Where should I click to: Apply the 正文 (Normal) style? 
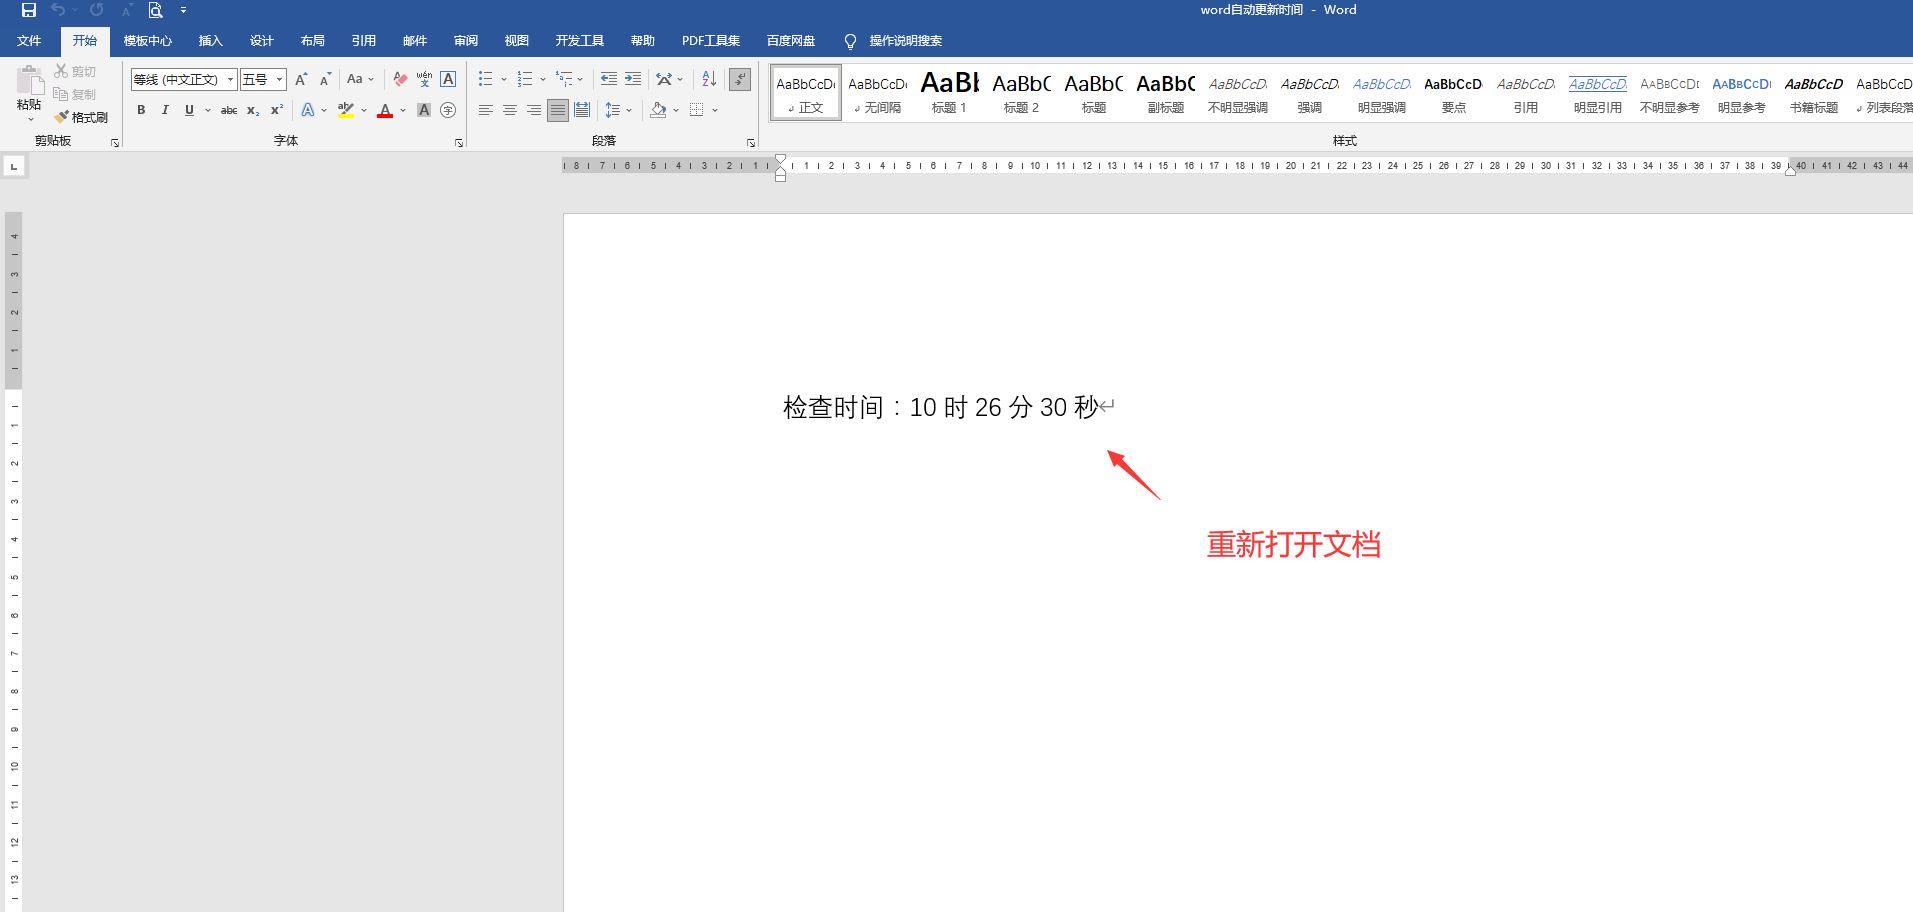tap(806, 93)
